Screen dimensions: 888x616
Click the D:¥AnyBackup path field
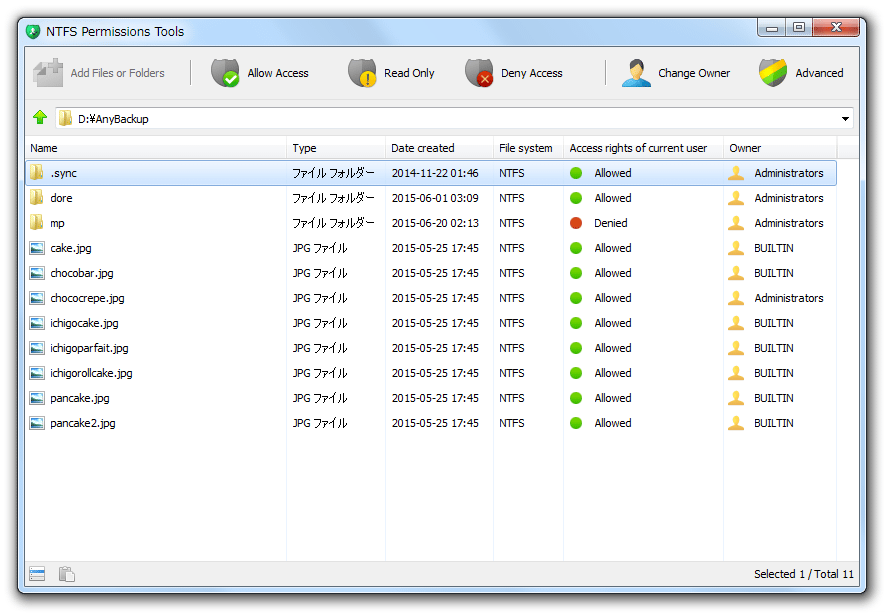click(x=454, y=118)
